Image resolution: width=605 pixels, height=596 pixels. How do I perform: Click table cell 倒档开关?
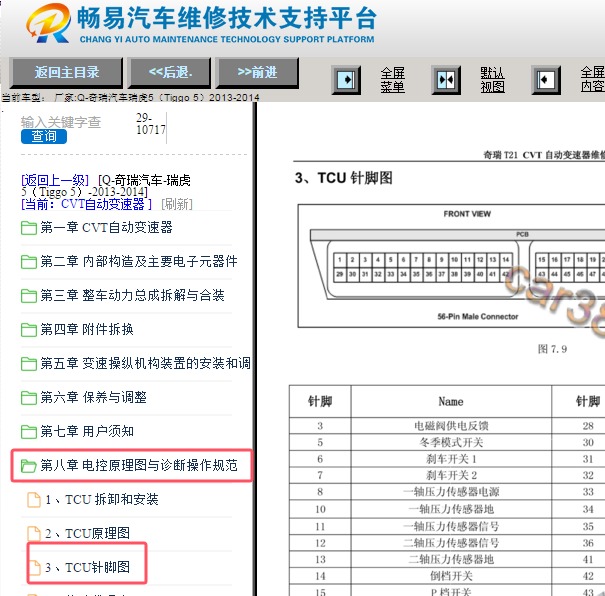451,576
